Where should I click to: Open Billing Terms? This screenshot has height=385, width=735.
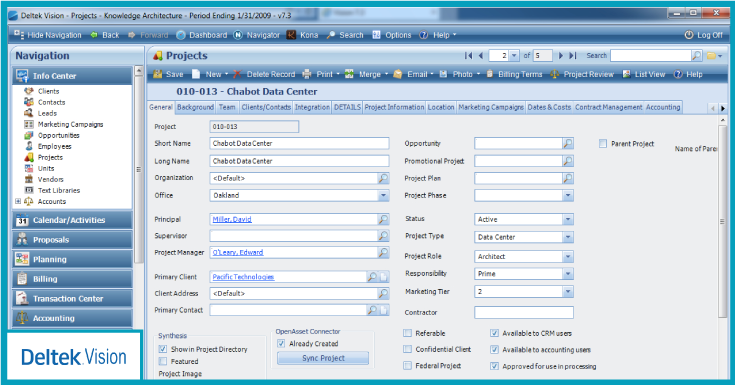coord(514,74)
